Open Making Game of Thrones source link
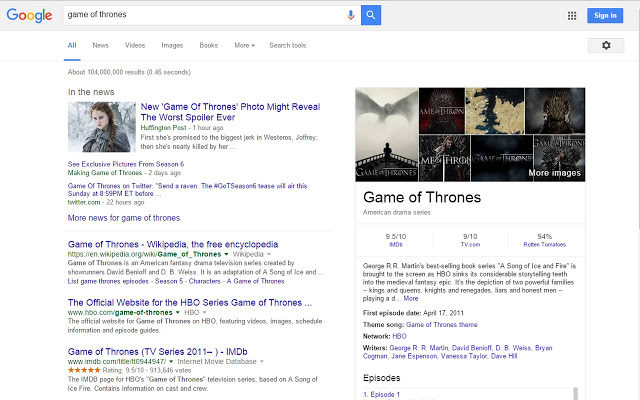 (104, 173)
